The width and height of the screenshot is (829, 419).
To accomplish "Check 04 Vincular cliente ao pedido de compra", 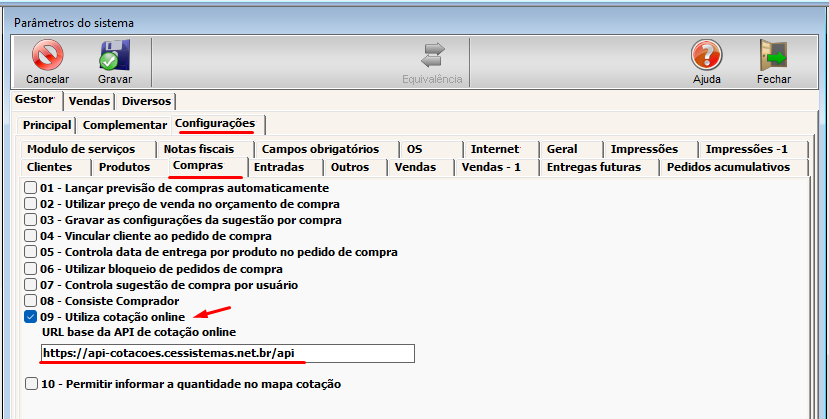I will pos(31,236).
